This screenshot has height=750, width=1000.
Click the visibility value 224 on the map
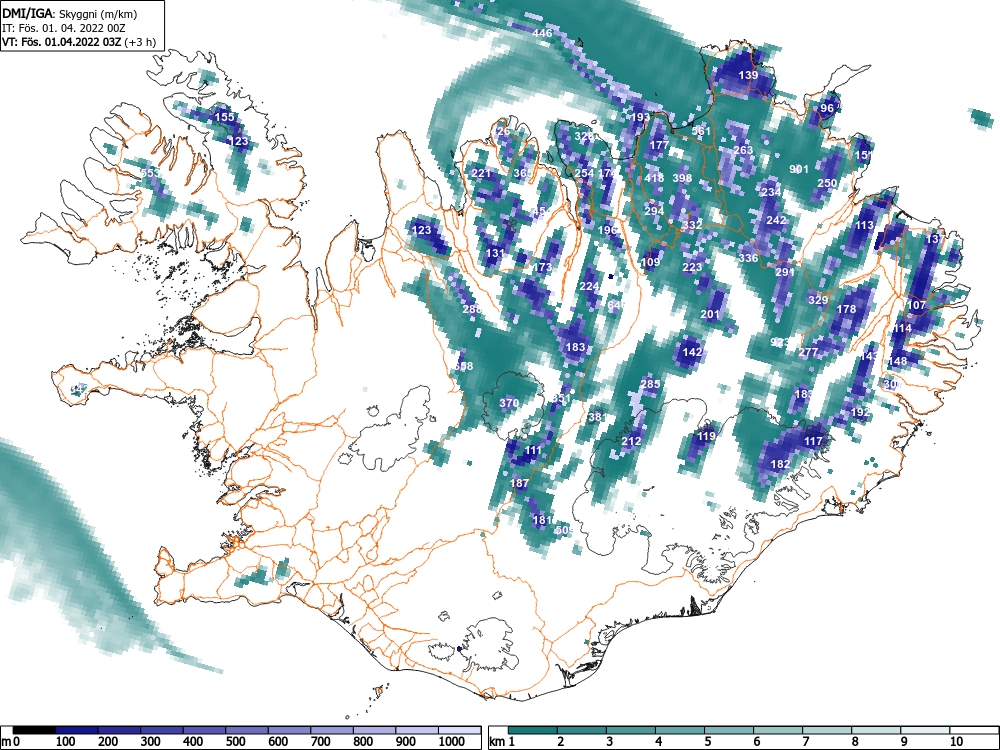[589, 286]
